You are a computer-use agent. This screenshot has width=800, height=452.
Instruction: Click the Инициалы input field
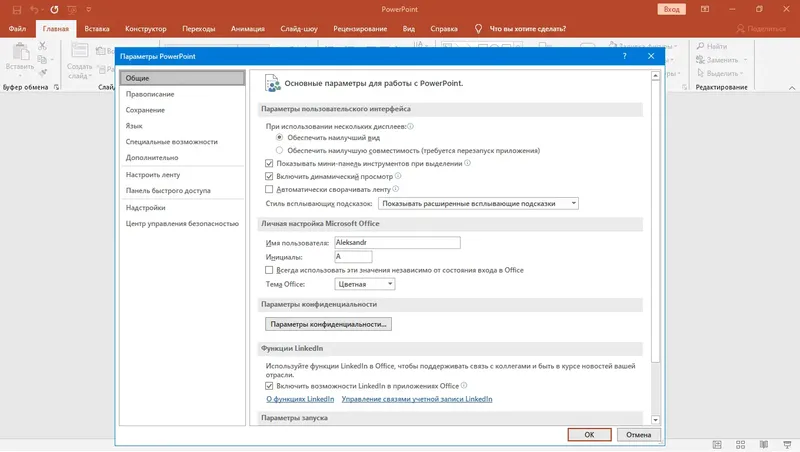353,257
